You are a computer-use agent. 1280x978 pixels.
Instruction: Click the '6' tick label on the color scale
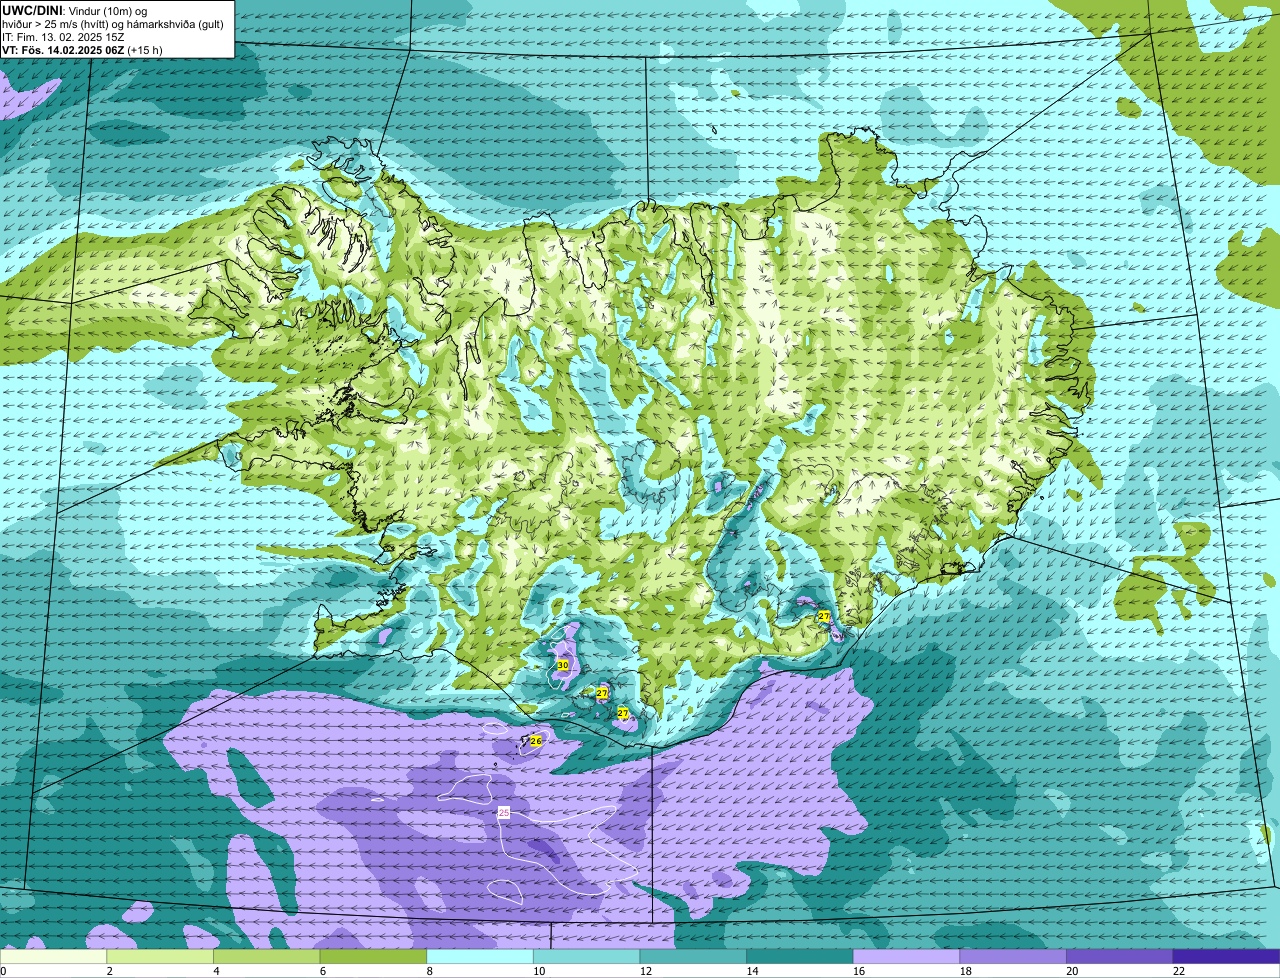tap(322, 971)
